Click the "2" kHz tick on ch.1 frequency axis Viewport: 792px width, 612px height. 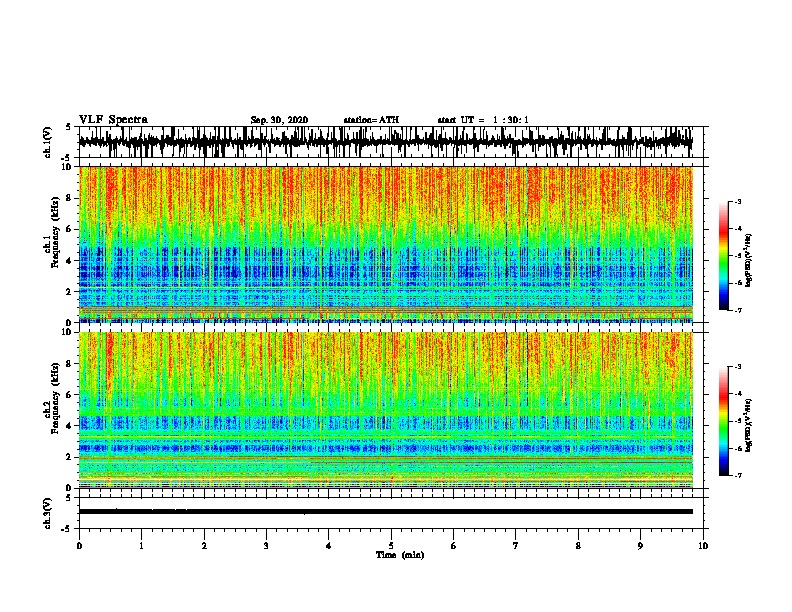[x=70, y=291]
